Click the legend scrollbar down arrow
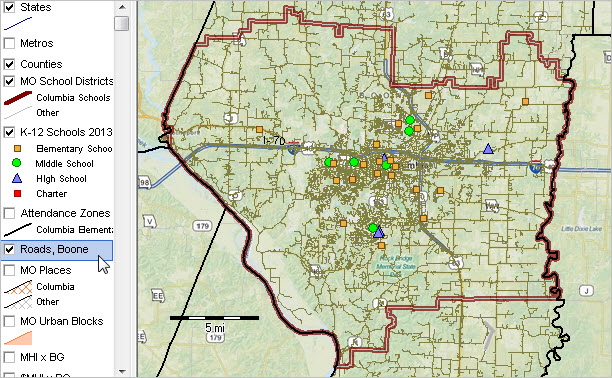 click(122, 371)
